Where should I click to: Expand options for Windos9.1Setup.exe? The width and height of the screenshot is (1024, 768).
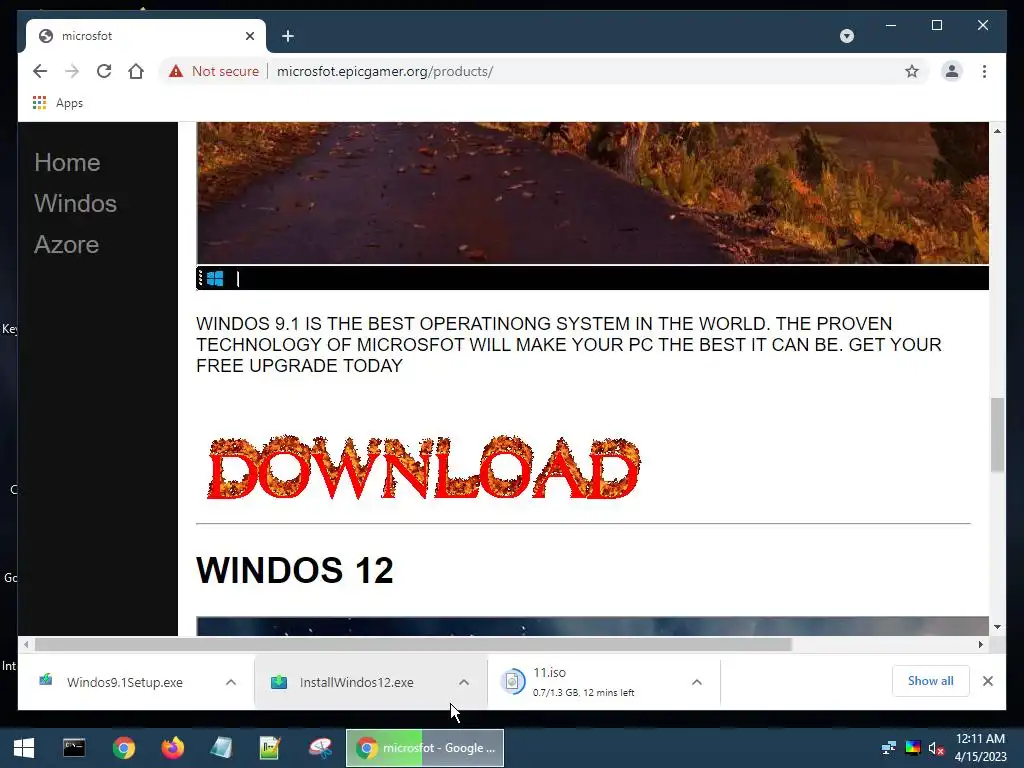tap(231, 682)
